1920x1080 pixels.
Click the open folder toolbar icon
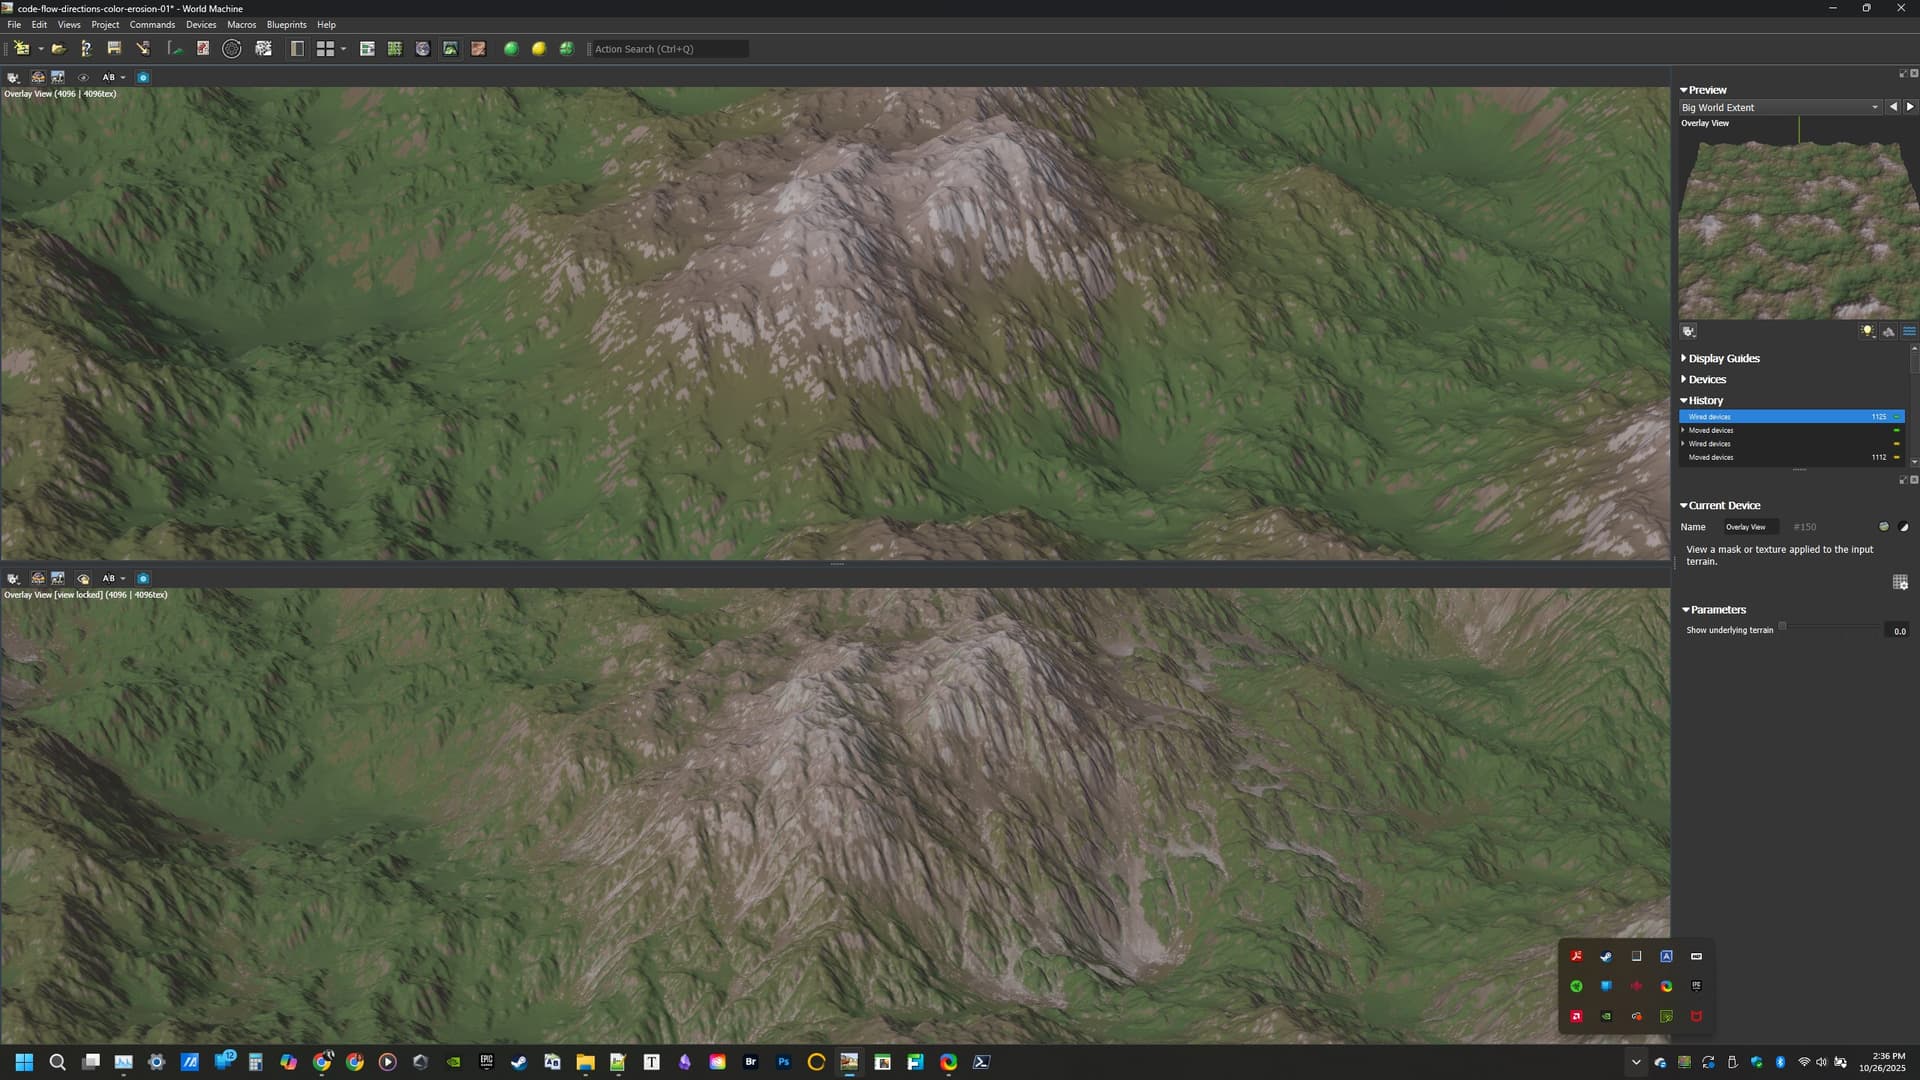59,49
